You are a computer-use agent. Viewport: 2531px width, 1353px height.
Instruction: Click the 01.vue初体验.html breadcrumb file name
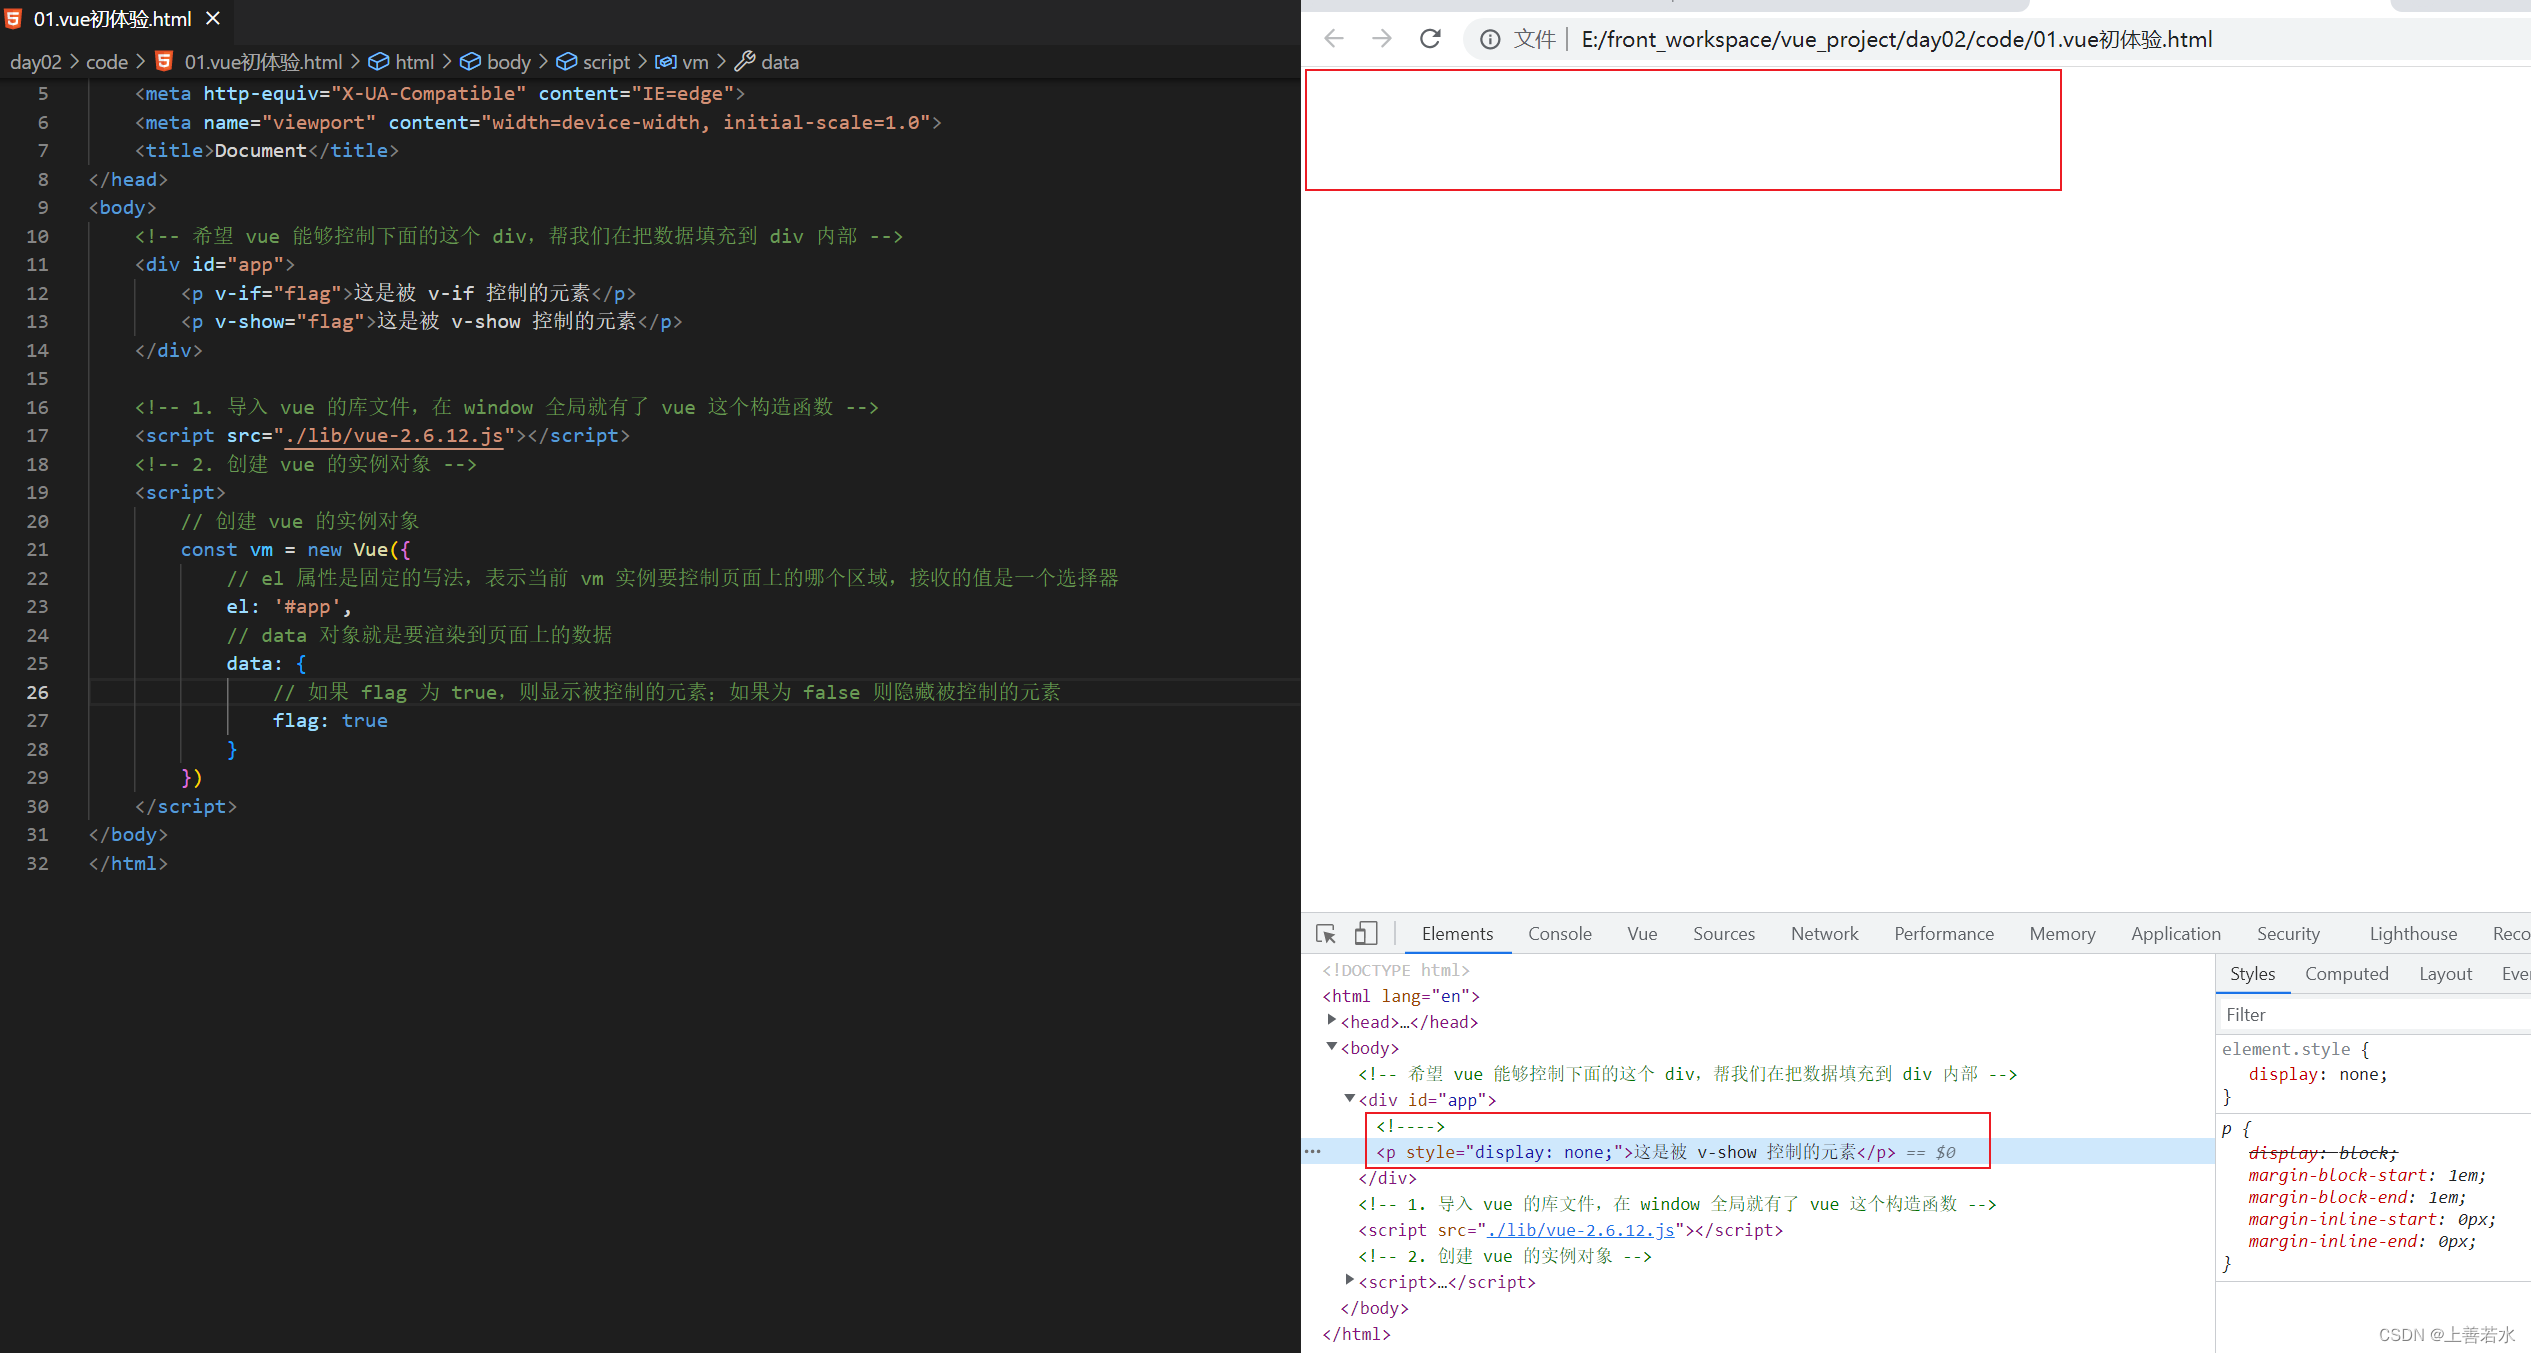coord(263,62)
